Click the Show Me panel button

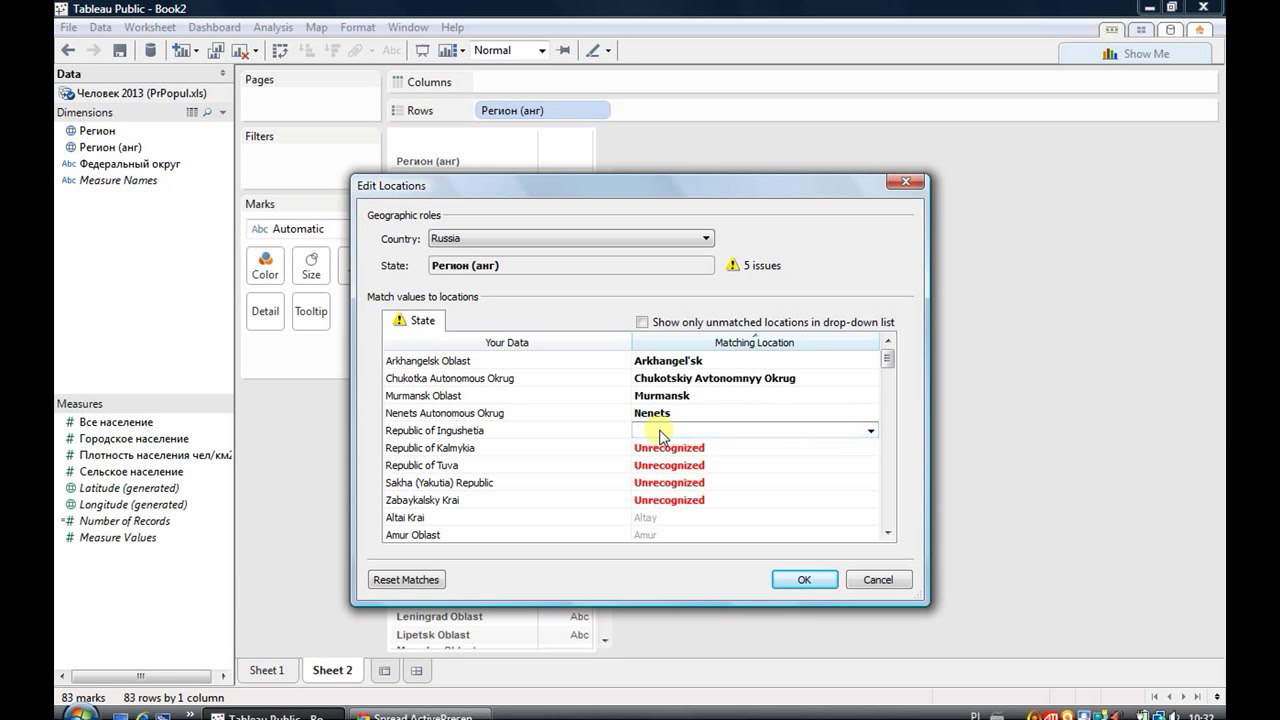coord(1135,54)
